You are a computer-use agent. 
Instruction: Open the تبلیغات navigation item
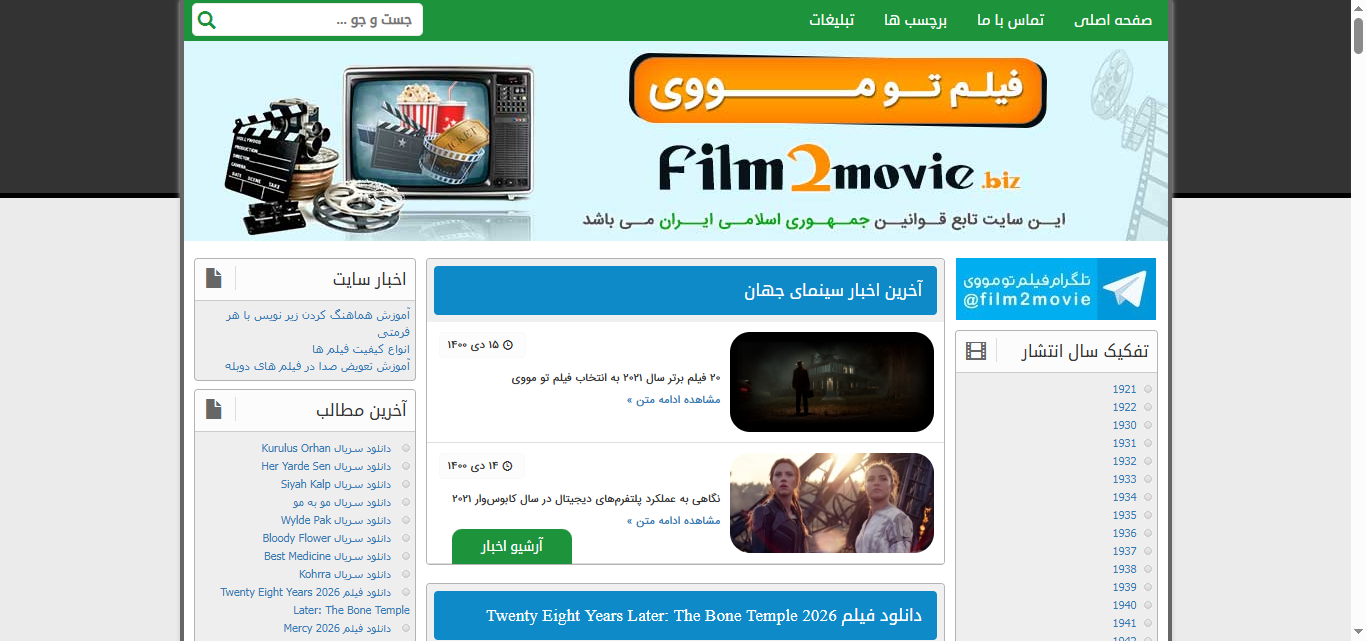pos(831,20)
